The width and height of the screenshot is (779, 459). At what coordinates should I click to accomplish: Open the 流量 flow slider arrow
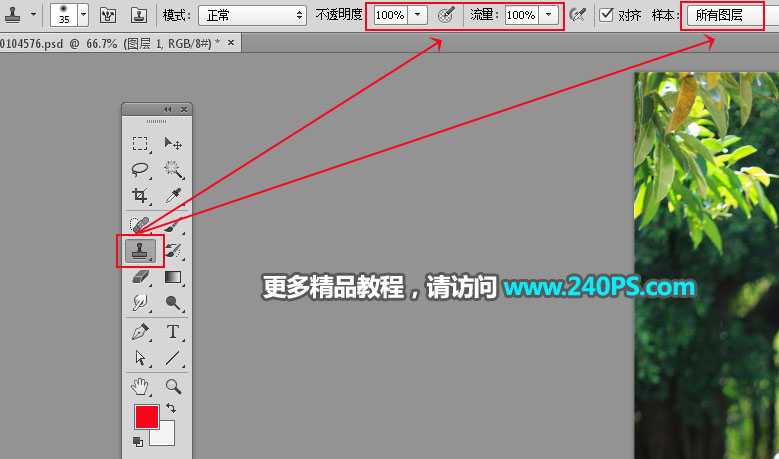click(x=548, y=15)
